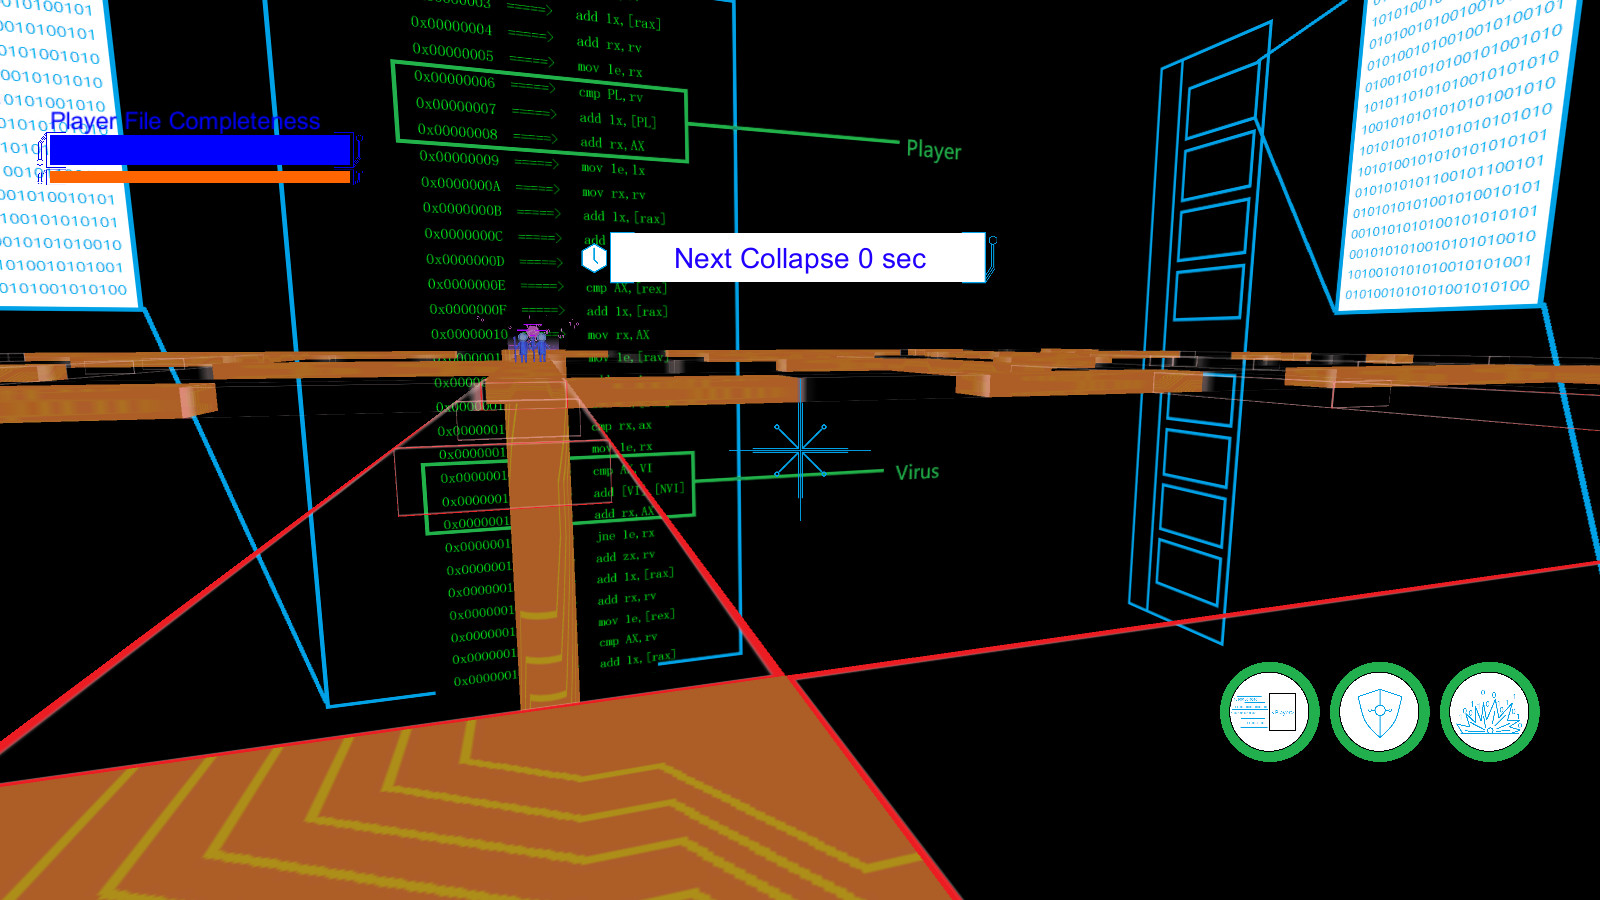Click the 'jne le, rx' instruction
The image size is (1600, 900).
point(625,535)
